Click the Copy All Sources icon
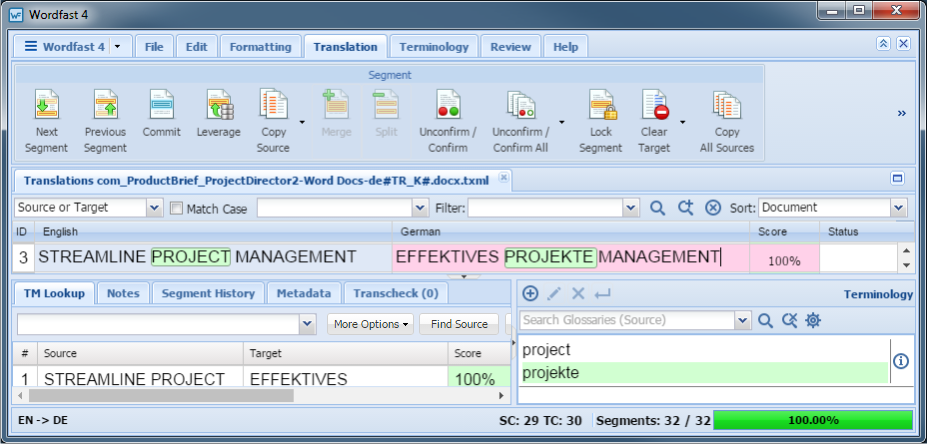The image size is (927, 444). [727, 105]
